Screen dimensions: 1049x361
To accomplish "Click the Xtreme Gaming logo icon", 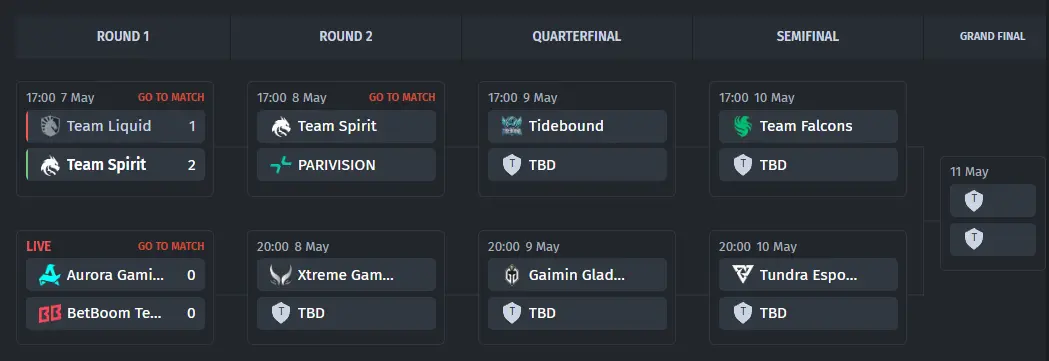I will 281,275.
